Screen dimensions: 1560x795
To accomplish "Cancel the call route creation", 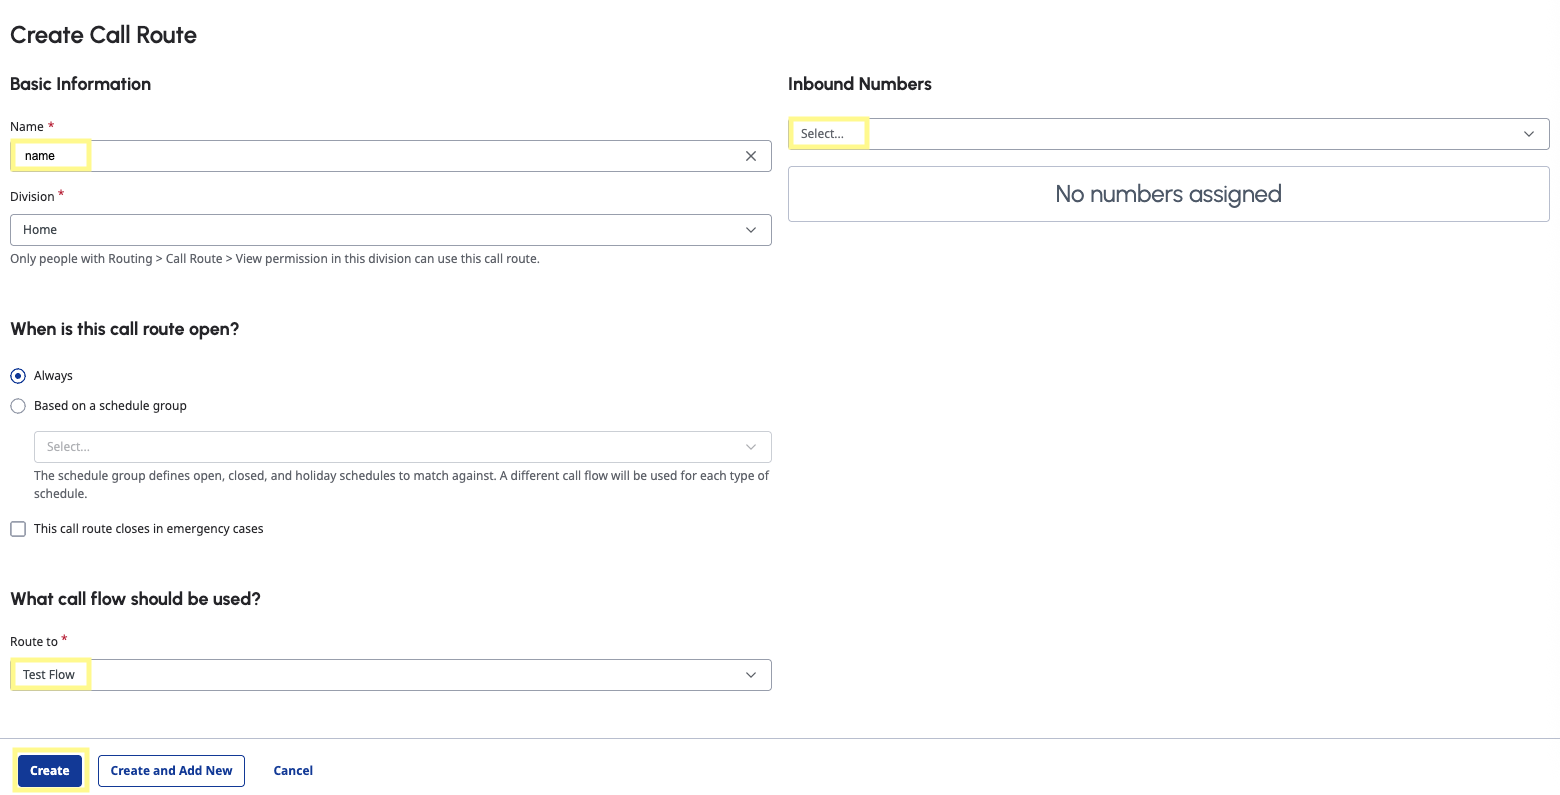I will (293, 771).
